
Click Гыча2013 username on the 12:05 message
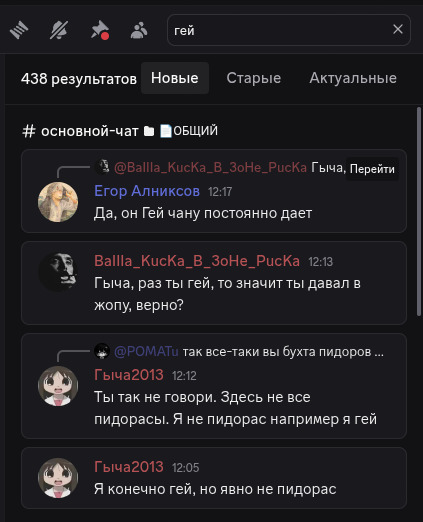[x=129, y=467]
